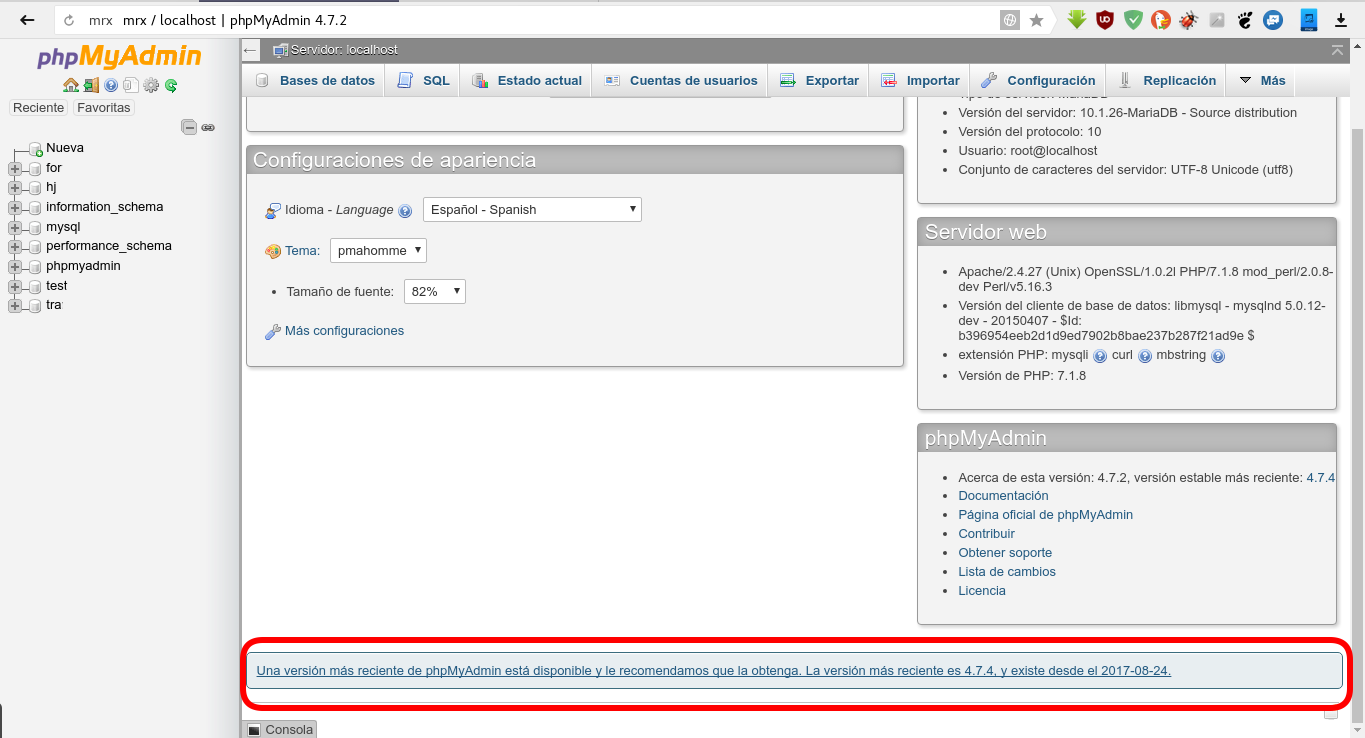1365x738 pixels.
Task: Expand the 'for' database tree node
Action: pos(15,168)
